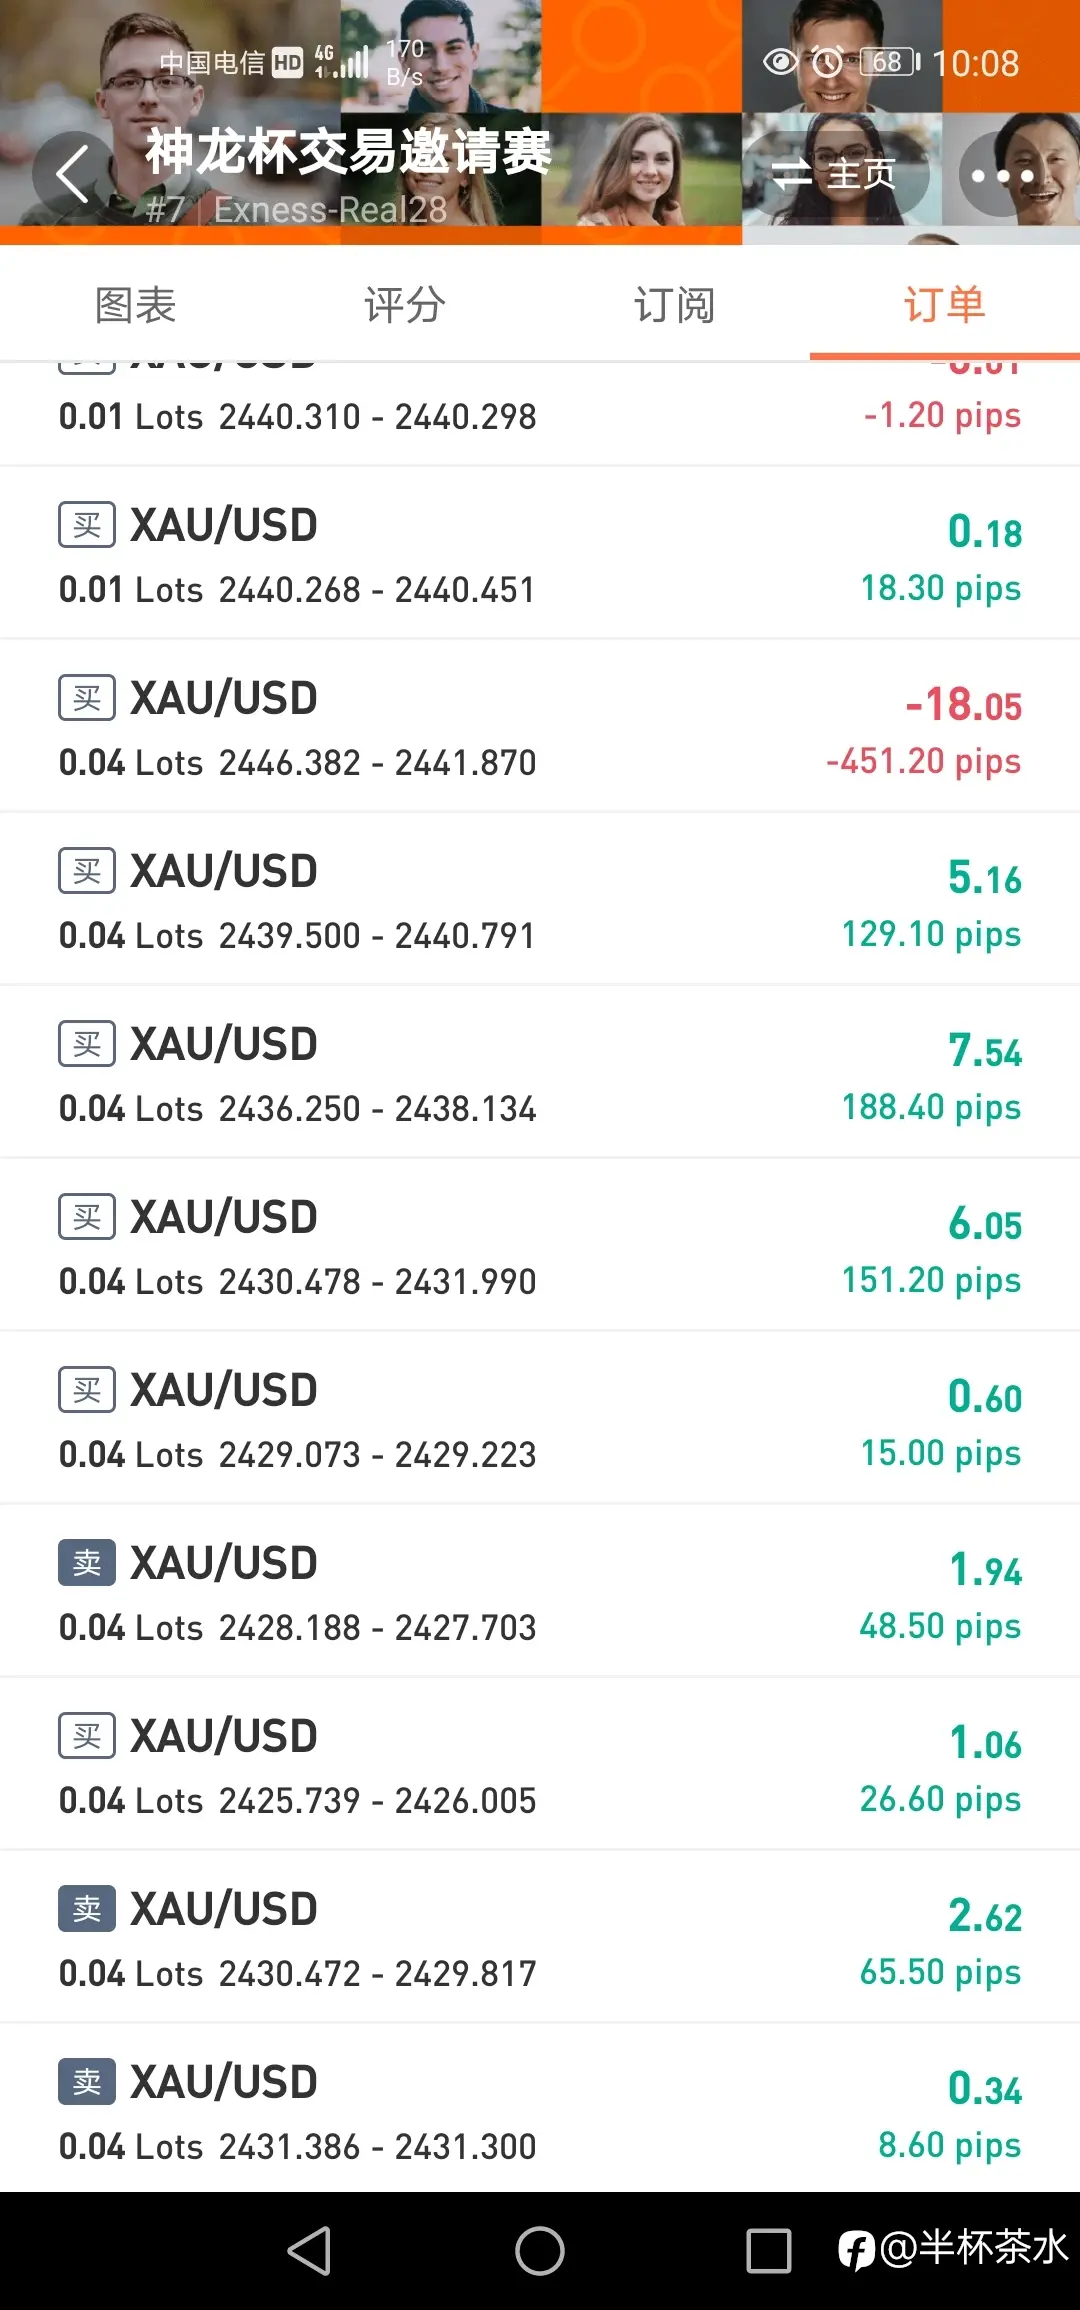Switch to the 图表 tab

[x=135, y=304]
